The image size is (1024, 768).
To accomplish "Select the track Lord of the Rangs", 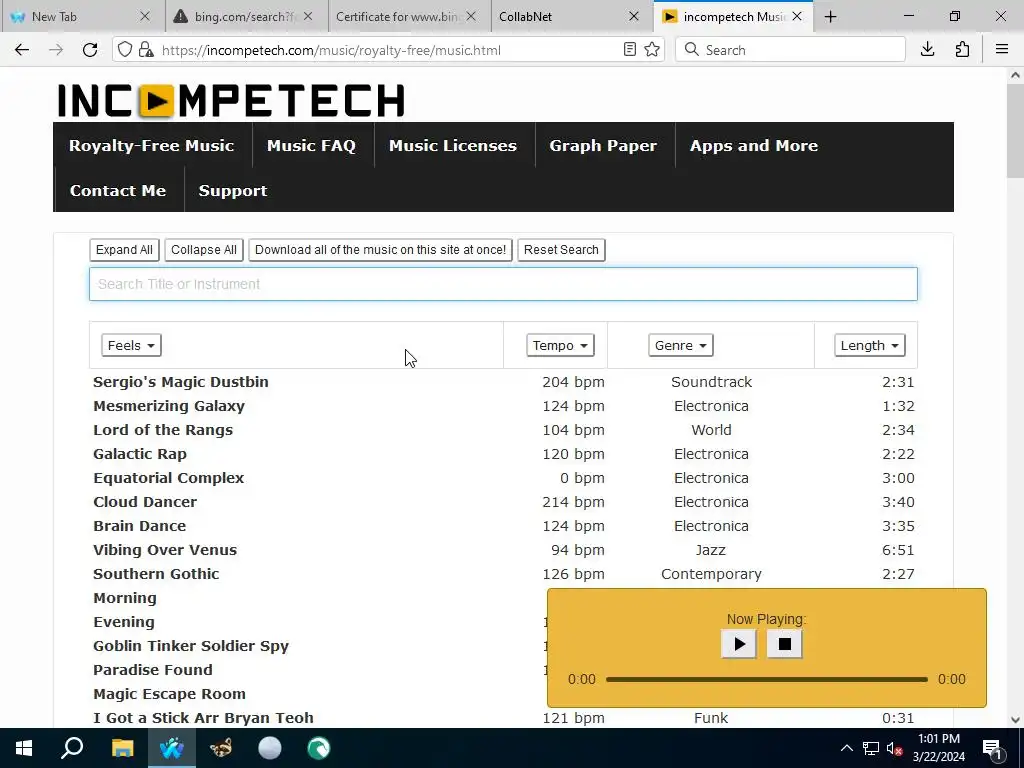I will point(163,430).
